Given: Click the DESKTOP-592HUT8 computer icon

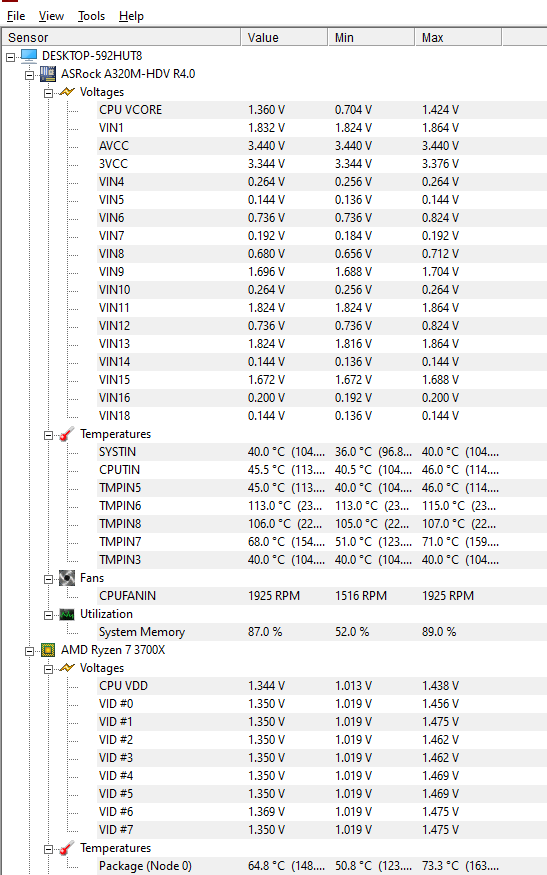Looking at the screenshot, I should point(28,56).
